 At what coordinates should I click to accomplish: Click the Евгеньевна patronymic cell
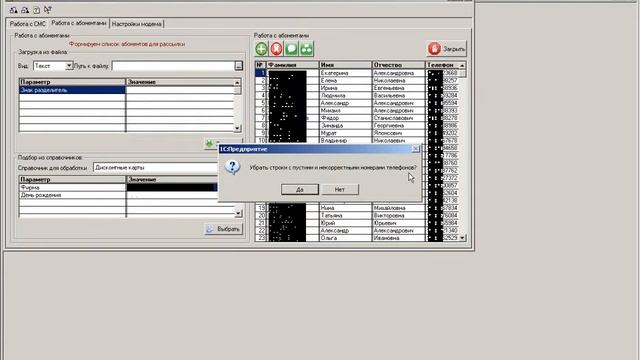[398, 88]
